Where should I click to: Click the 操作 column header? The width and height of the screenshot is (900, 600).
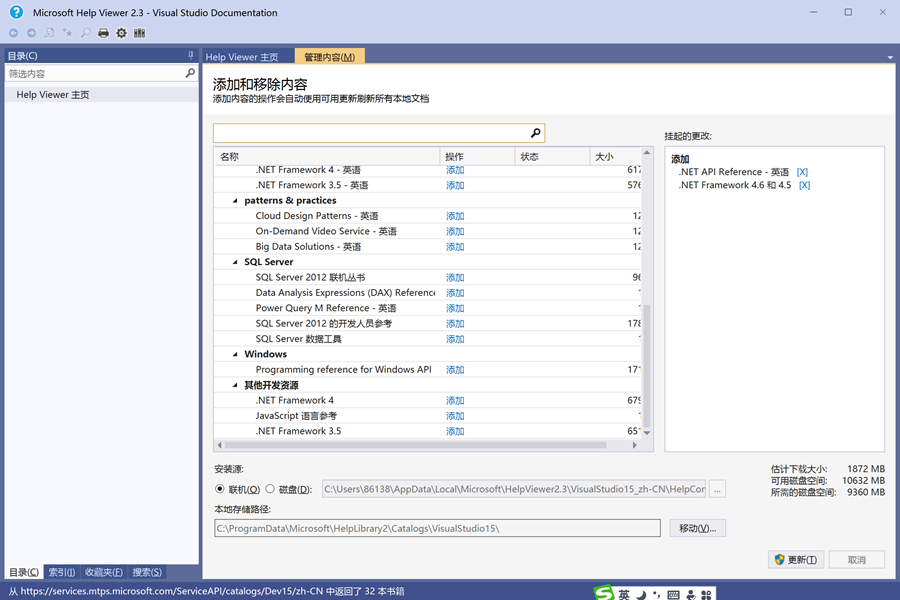[478, 157]
